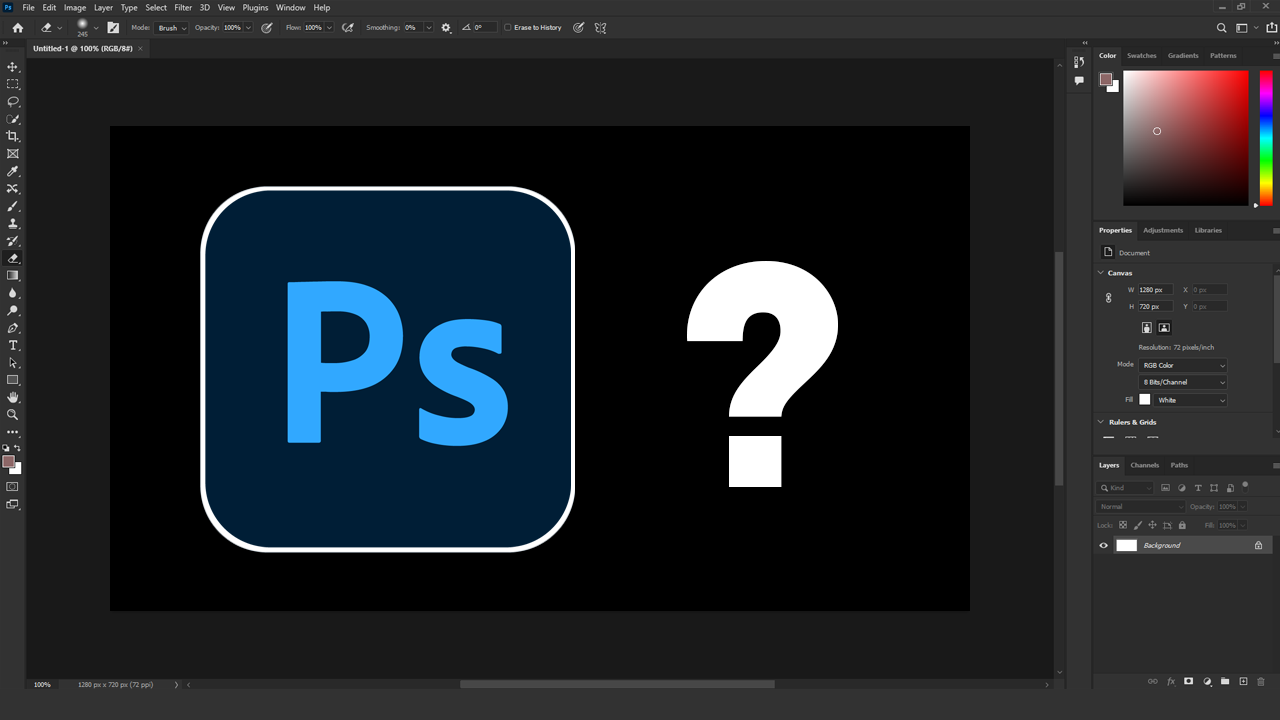Open the Image menu
Image resolution: width=1280 pixels, height=720 pixels.
[75, 7]
